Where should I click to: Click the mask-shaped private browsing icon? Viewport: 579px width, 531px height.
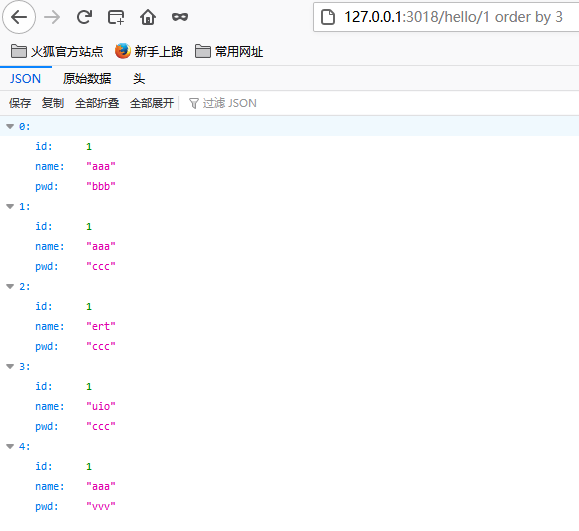tap(180, 17)
